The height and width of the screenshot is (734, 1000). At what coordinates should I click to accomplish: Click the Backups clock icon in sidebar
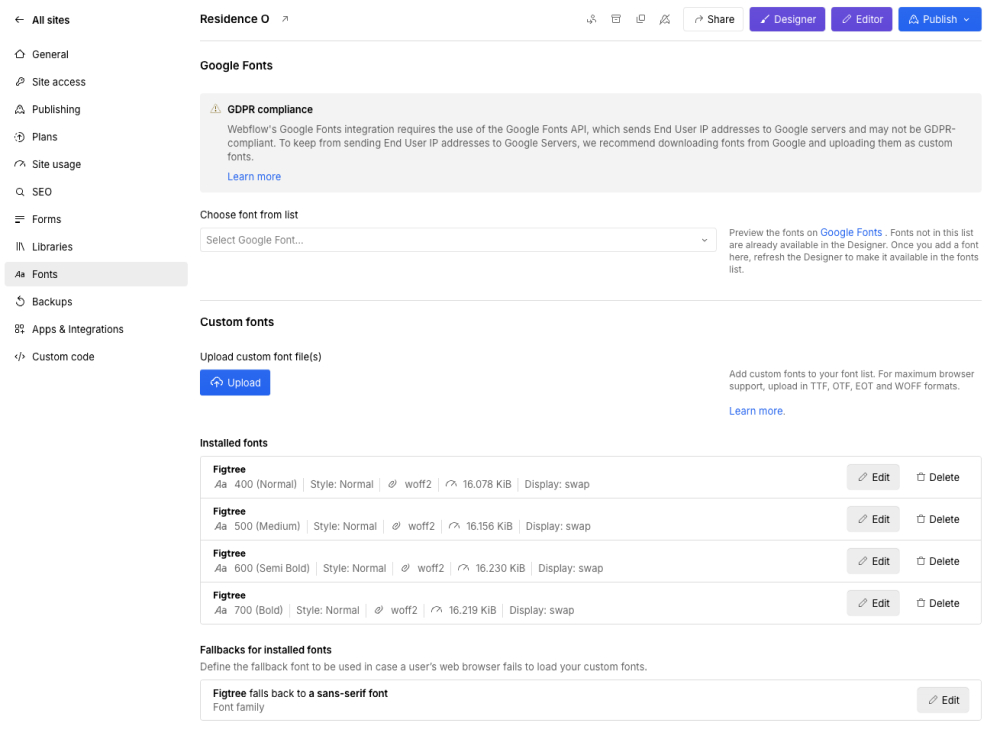coord(19,301)
